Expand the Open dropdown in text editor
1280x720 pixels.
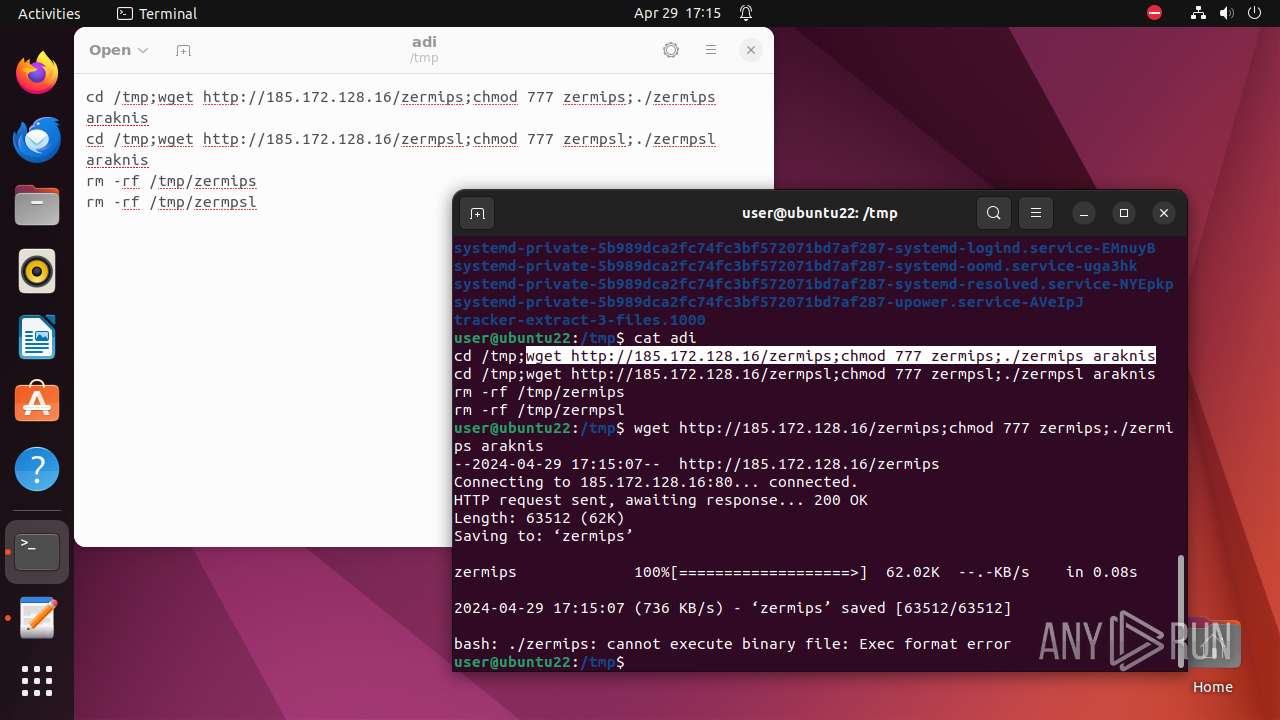click(118, 50)
